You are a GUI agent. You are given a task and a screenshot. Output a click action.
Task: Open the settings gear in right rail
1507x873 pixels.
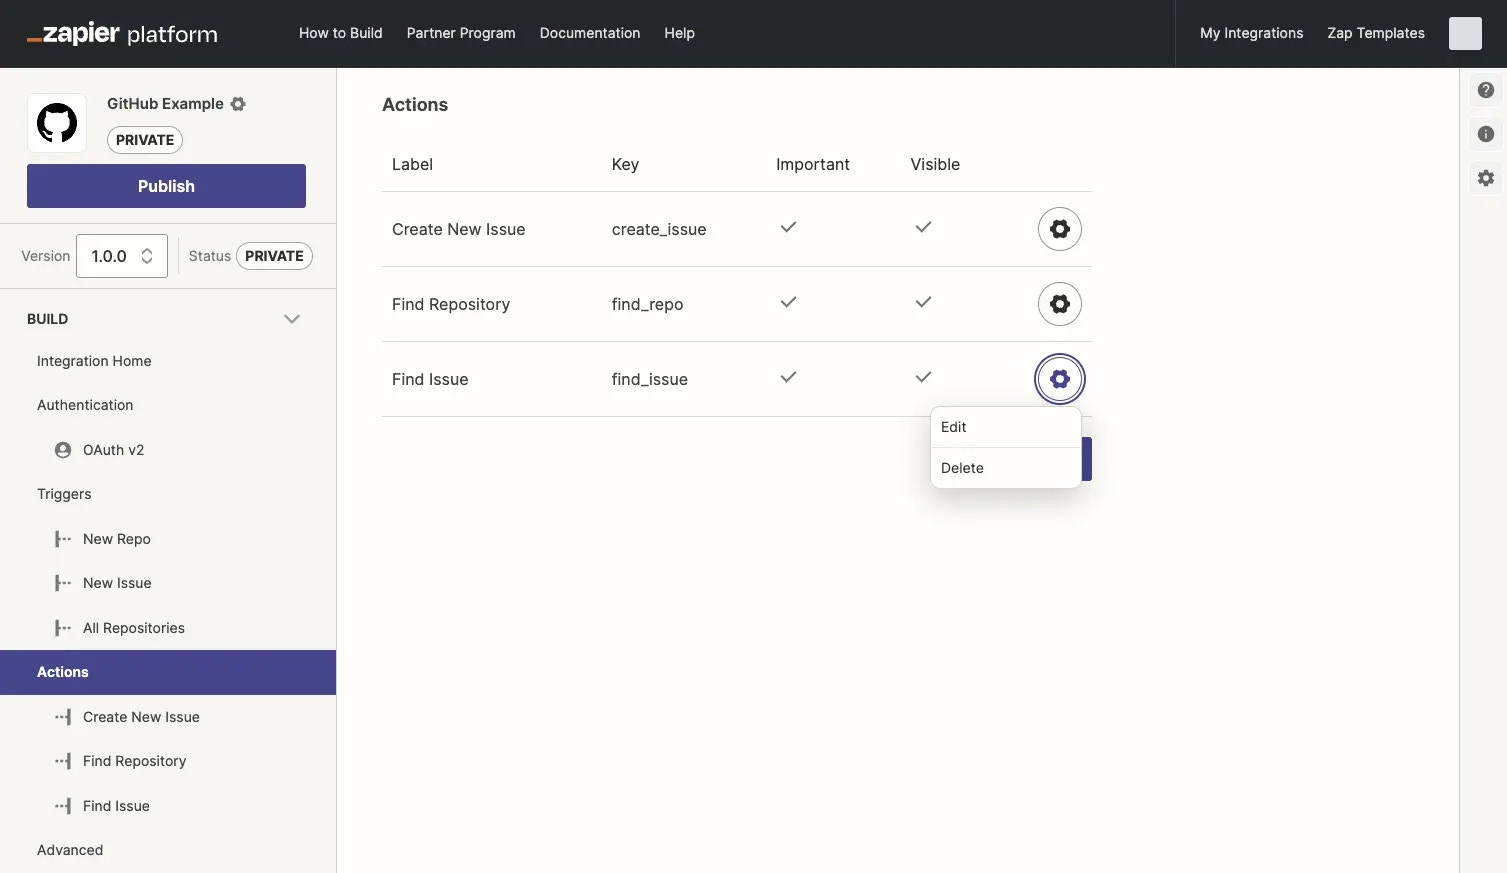[x=1486, y=178]
